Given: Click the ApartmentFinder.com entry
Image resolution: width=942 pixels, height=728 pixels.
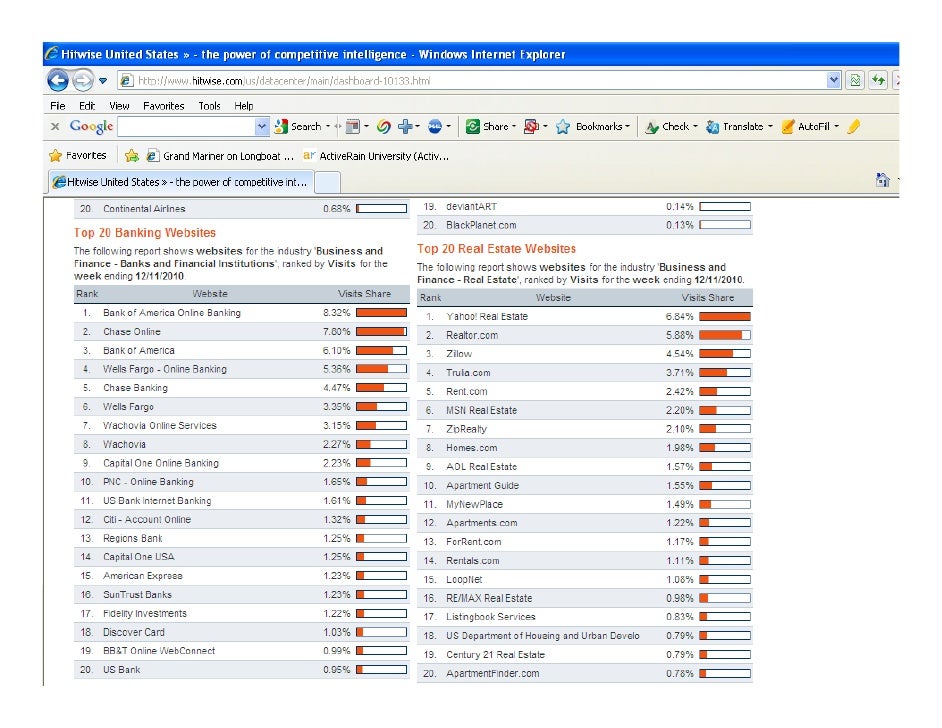Looking at the screenshot, I should 493,673.
